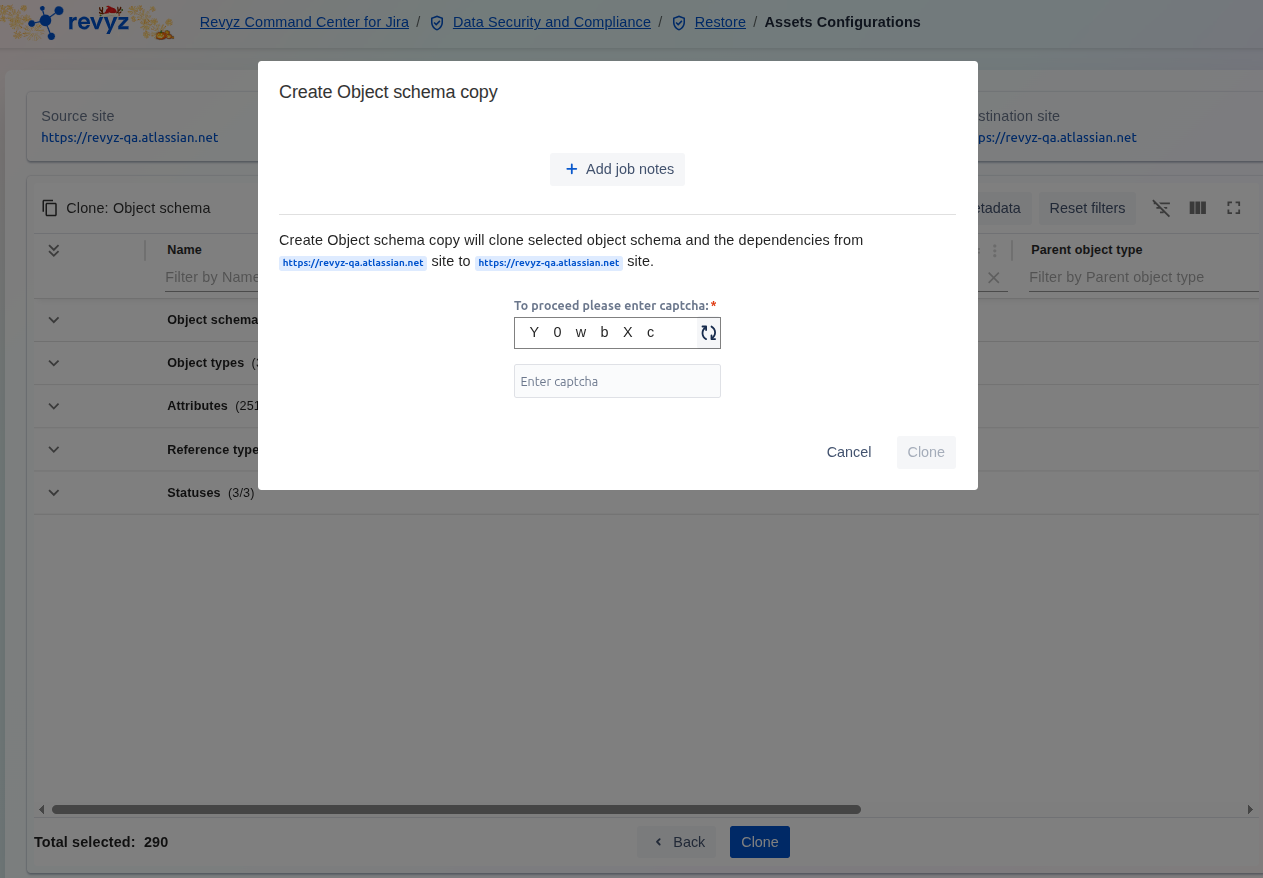Open Data Security and Compliance breadcrumb
1263x878 pixels.
pos(551,22)
